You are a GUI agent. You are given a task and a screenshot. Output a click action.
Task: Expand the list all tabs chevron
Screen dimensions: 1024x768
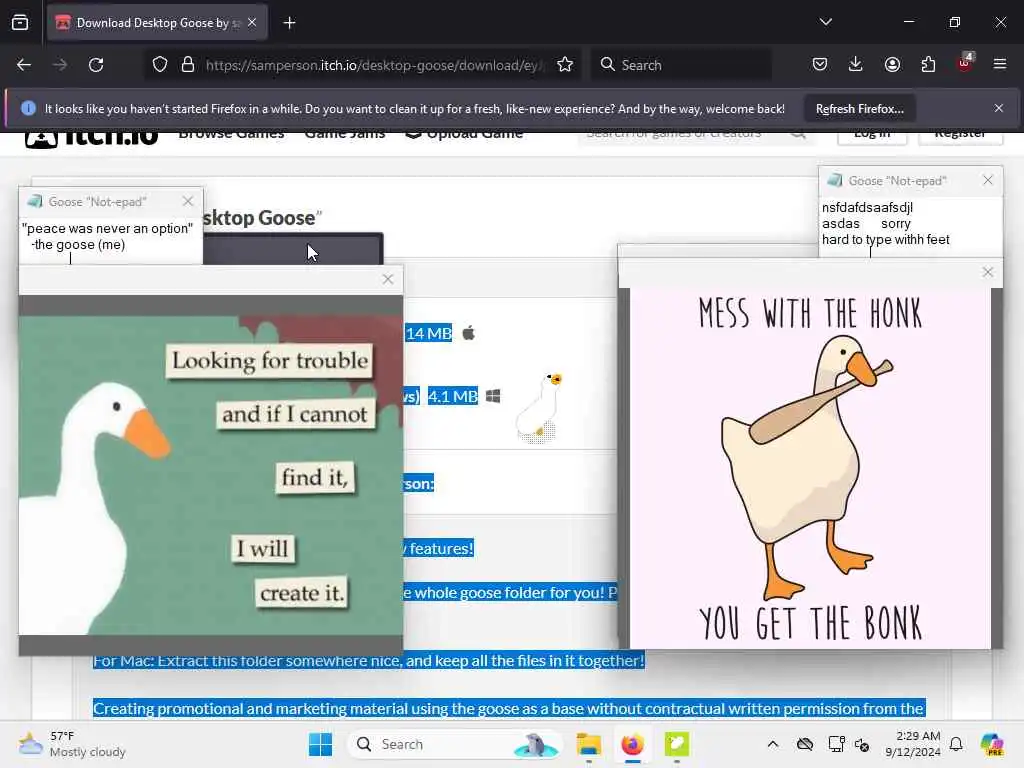pos(825,22)
